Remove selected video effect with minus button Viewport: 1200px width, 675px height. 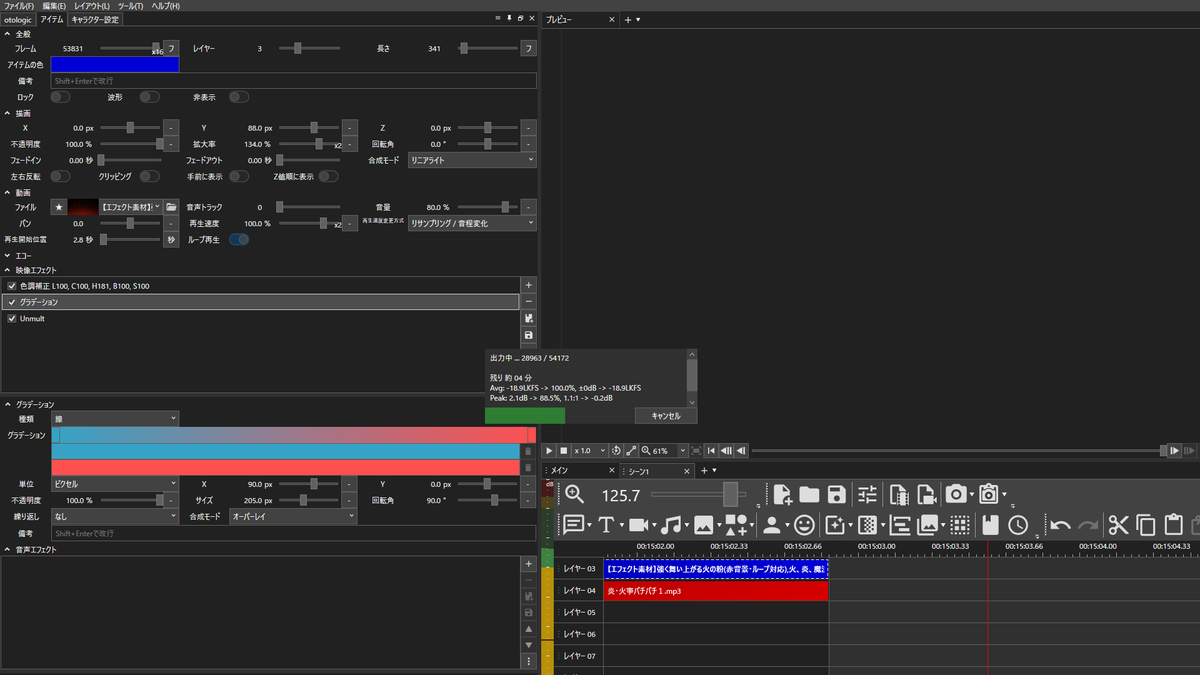[x=529, y=301]
